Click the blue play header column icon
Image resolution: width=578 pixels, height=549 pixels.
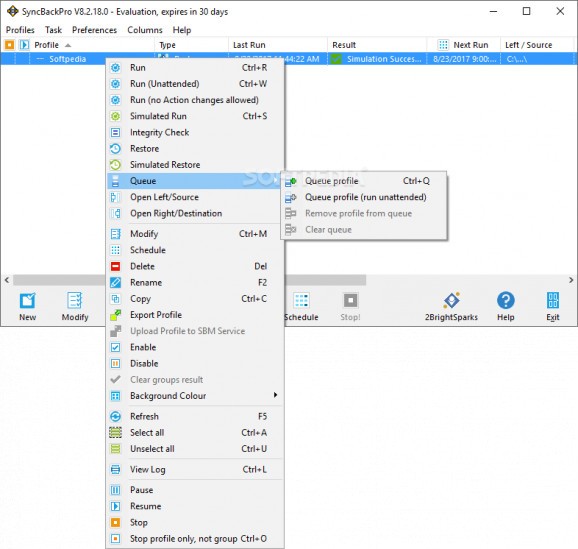(x=24, y=45)
